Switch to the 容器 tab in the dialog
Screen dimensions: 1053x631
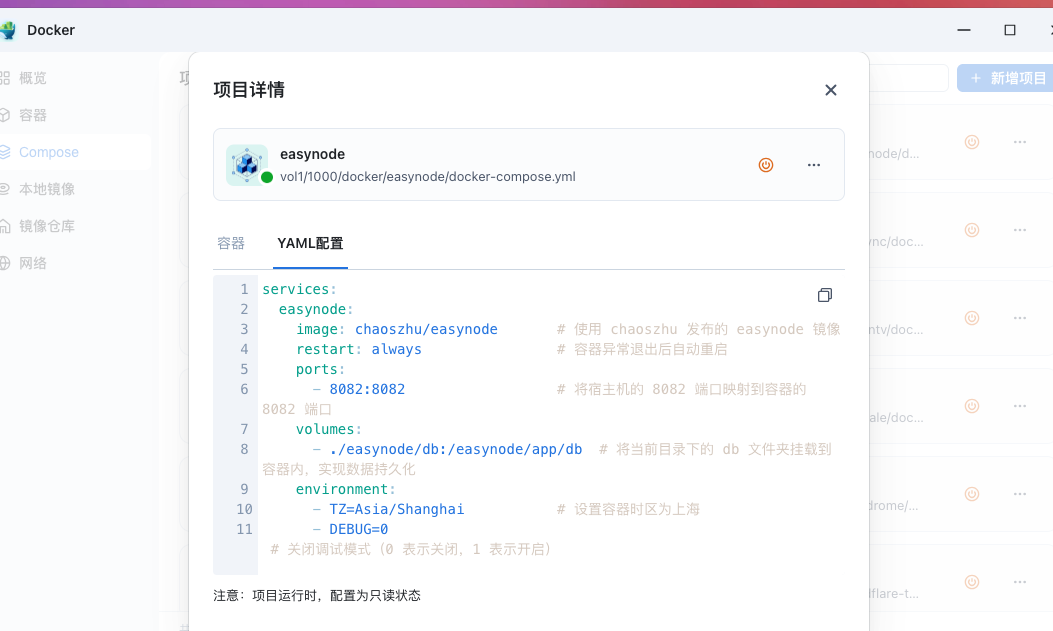231,243
